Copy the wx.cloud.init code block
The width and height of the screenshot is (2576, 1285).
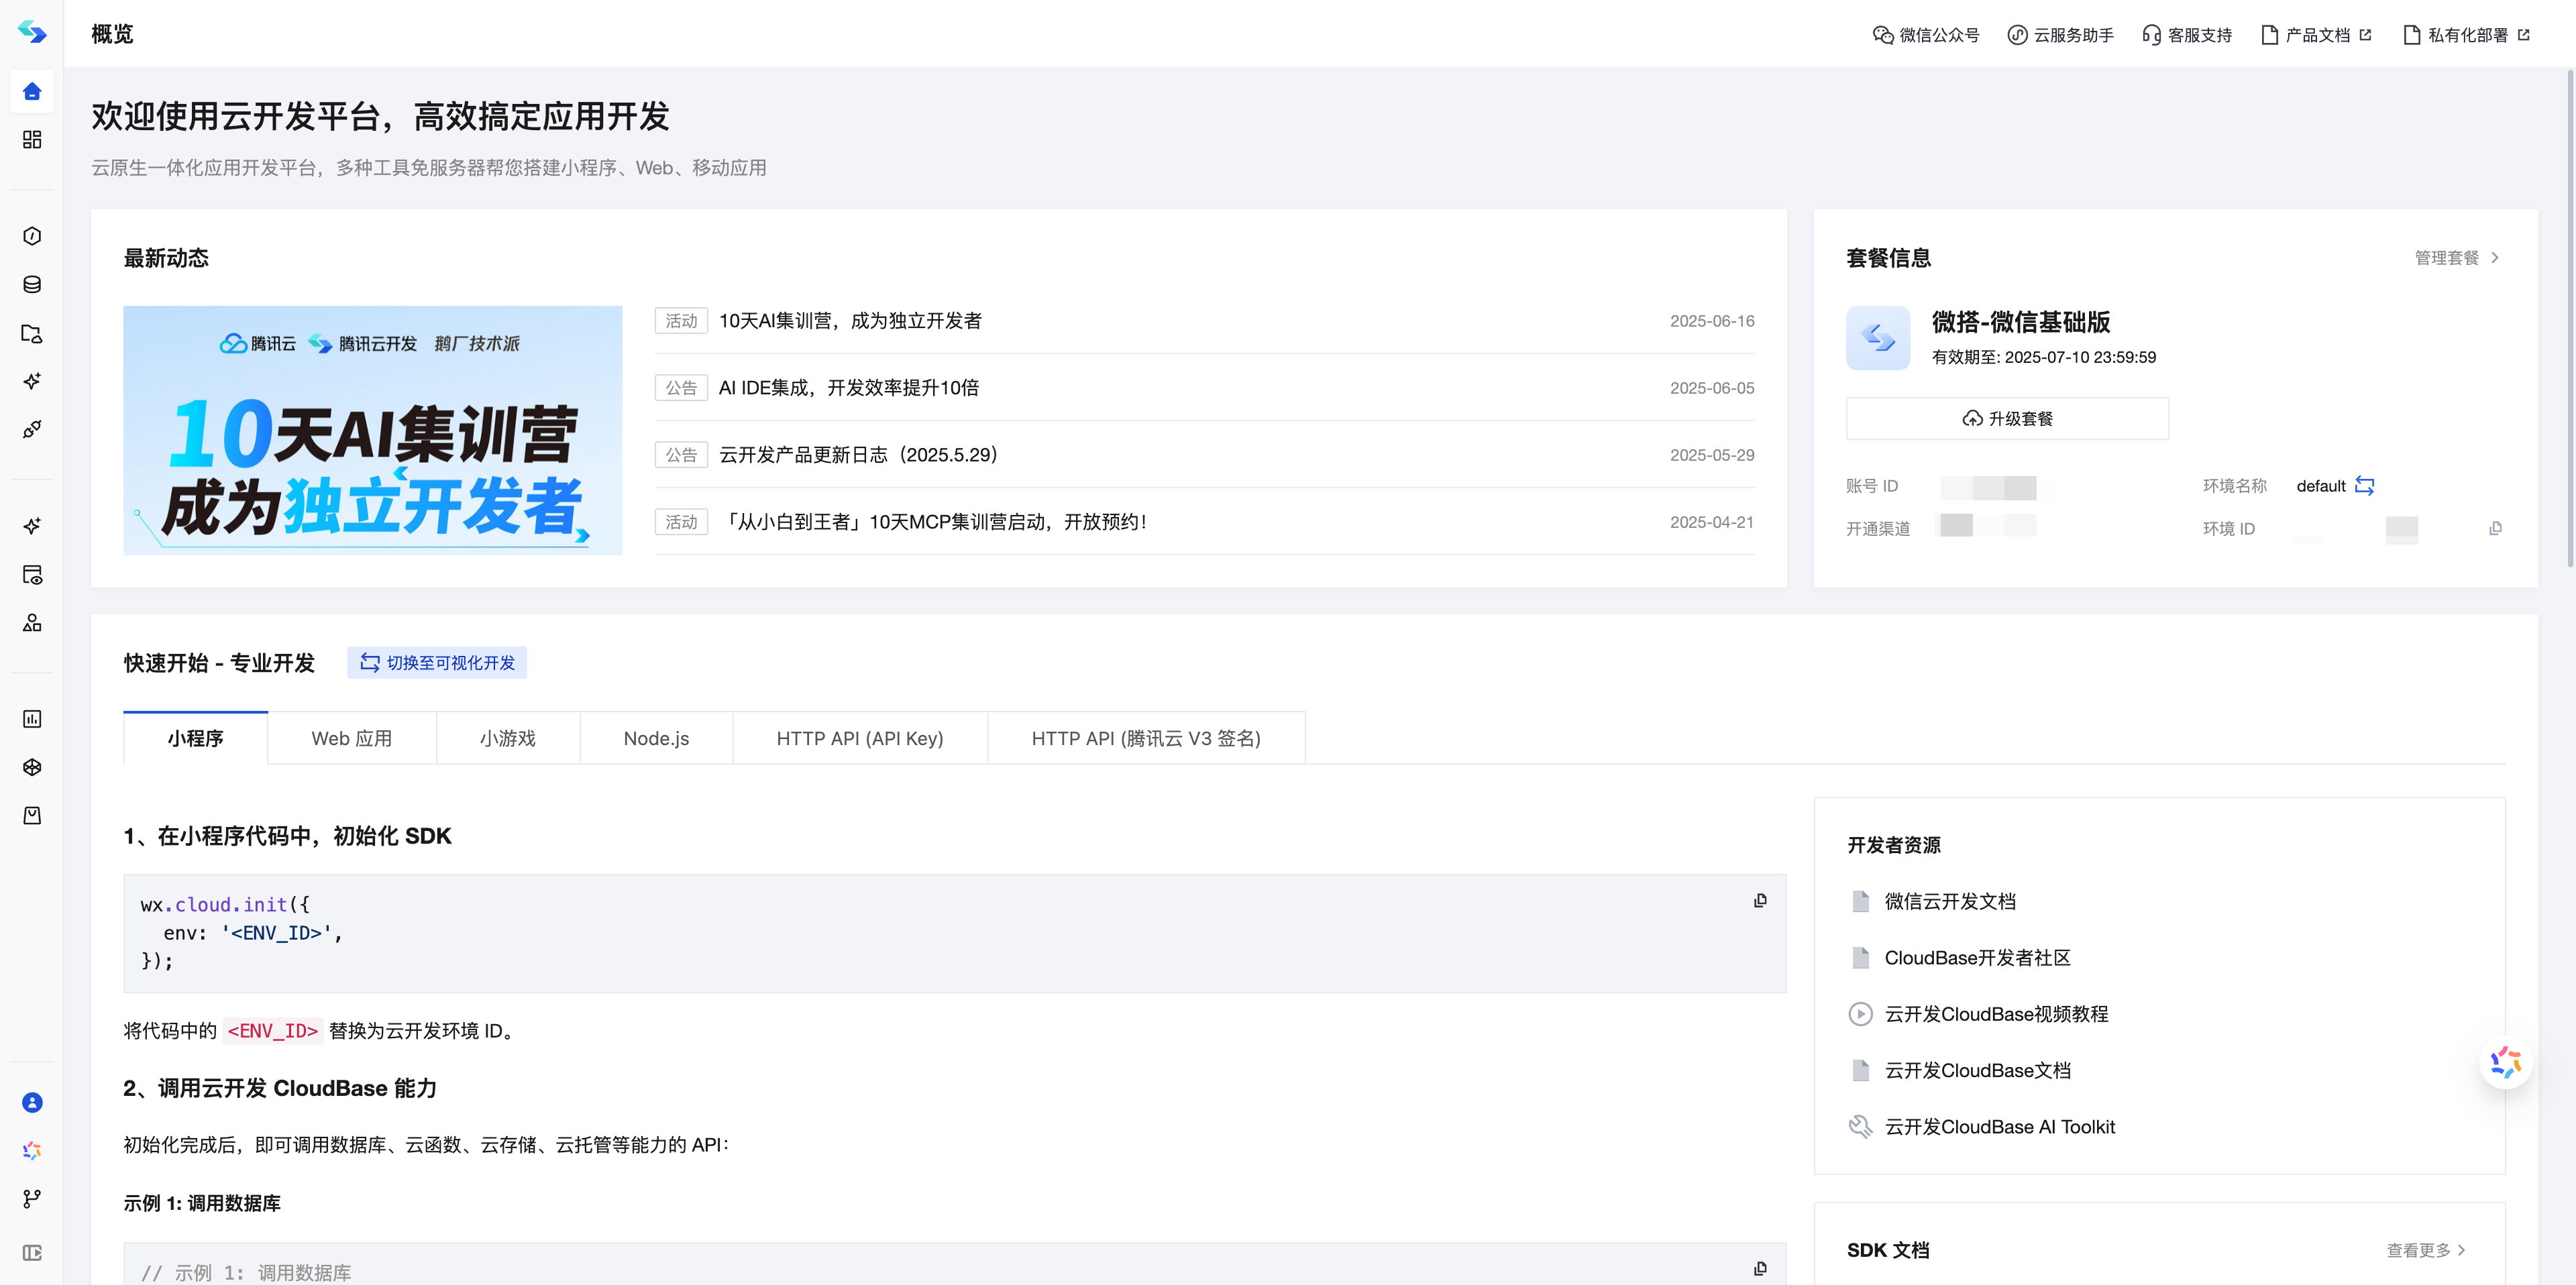(1760, 901)
